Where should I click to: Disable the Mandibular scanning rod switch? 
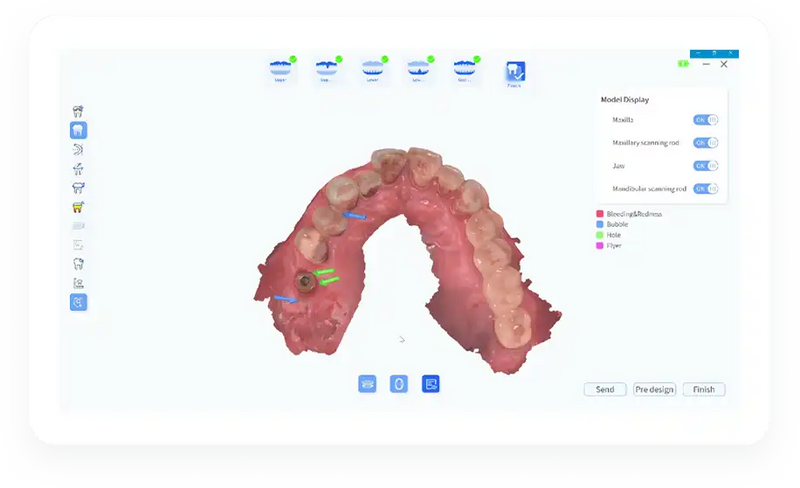pyautogui.click(x=706, y=189)
